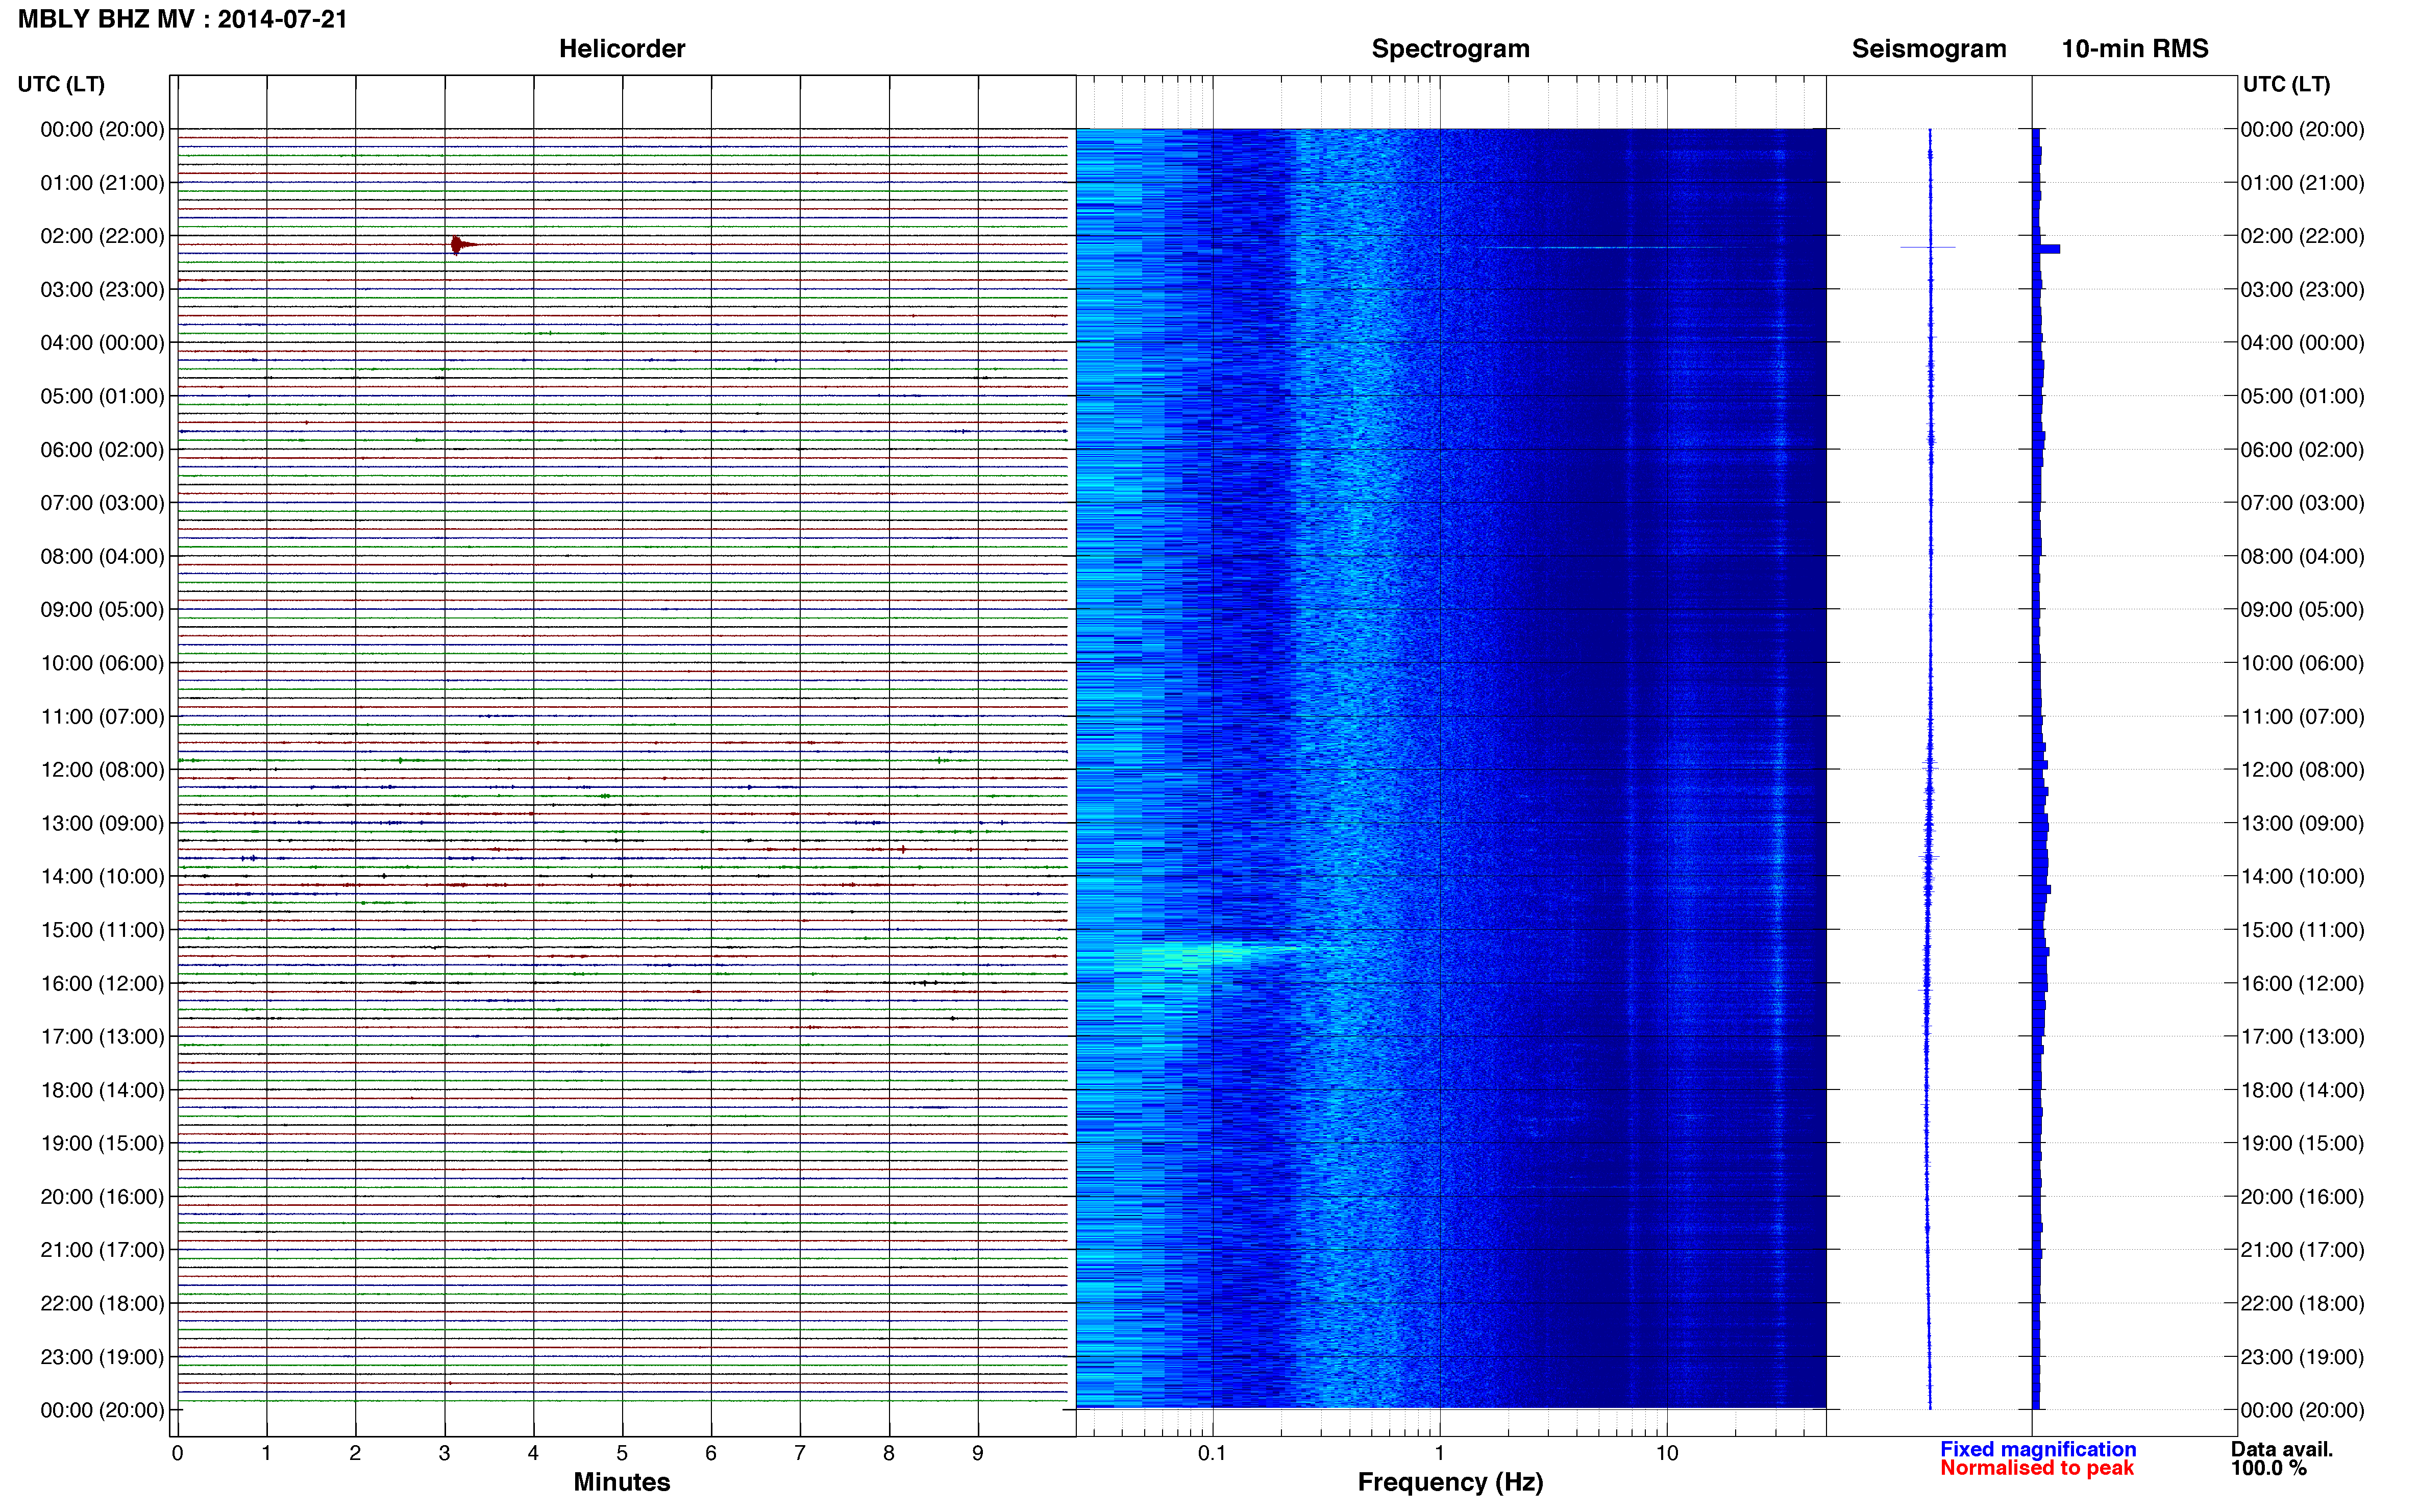Viewport: 2419px width, 1512px height.
Task: Click the 'Seismogram' panel heading
Action: coord(1929,49)
